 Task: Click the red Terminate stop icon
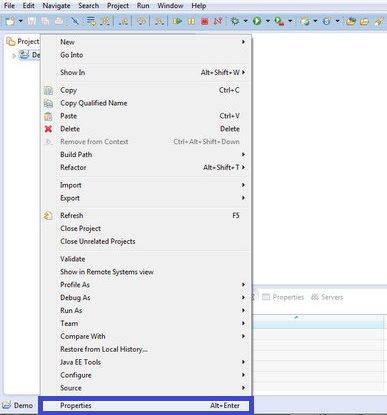(205, 21)
